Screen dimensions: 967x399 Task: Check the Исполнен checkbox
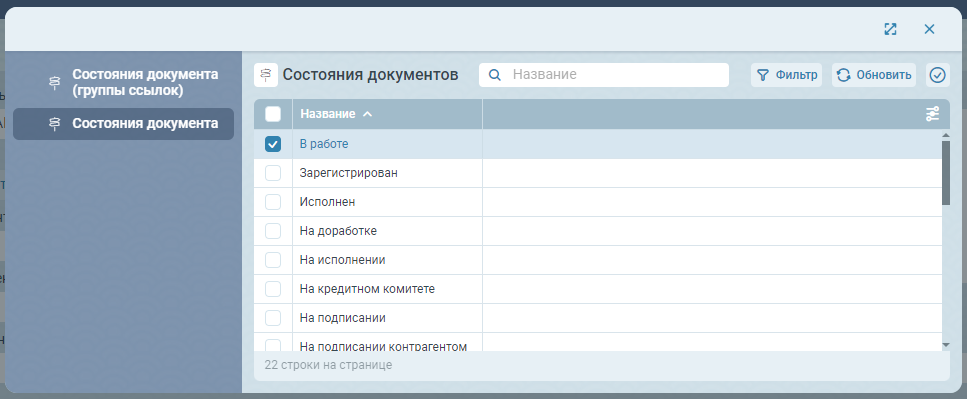(x=273, y=202)
